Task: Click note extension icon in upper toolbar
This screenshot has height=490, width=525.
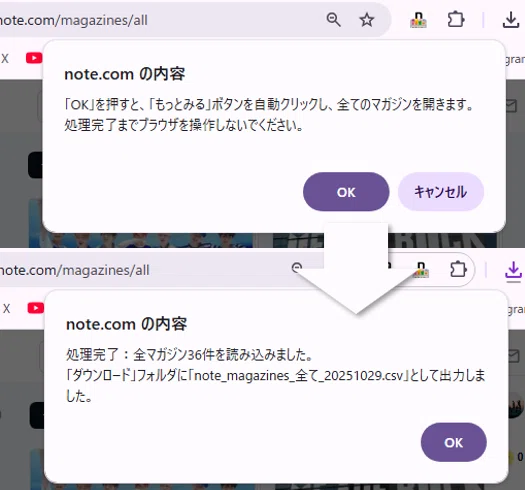Action: coord(419,20)
